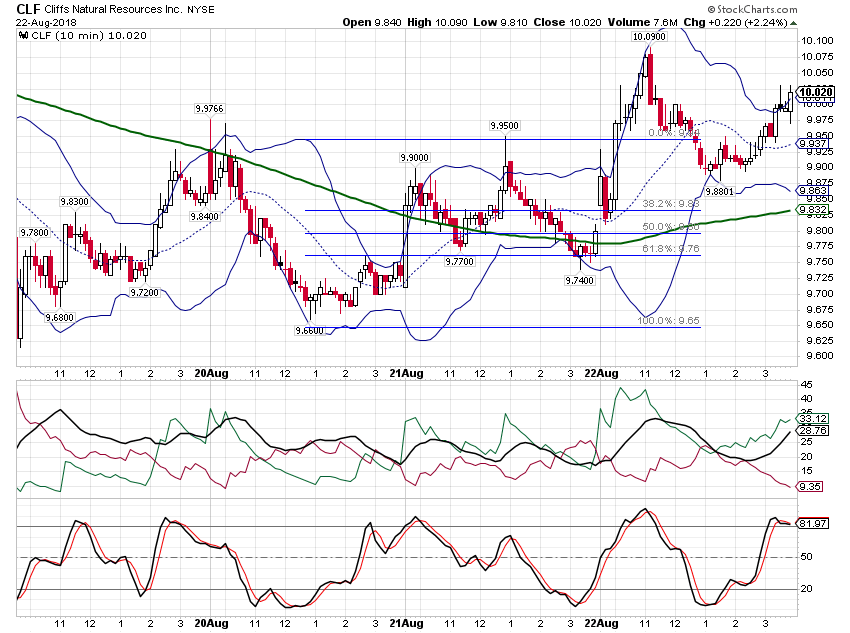The image size is (850, 633).
Task: Click the 9.9500 price label
Action: coord(505,126)
